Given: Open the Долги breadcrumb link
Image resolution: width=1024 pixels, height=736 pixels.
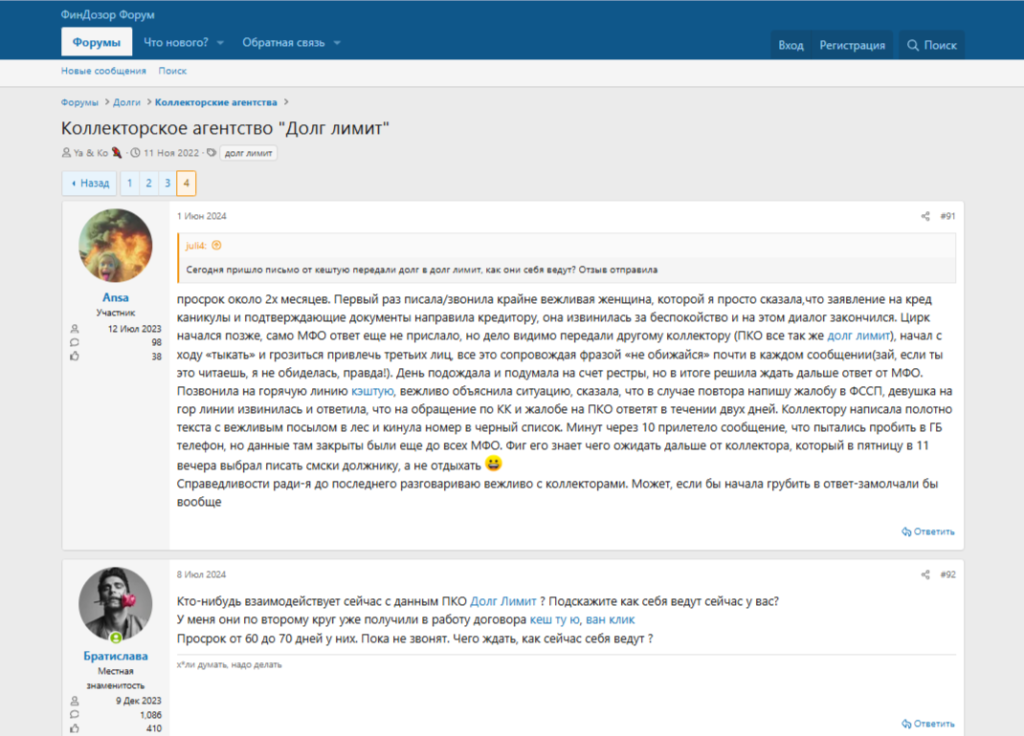Looking at the screenshot, I should tap(127, 103).
